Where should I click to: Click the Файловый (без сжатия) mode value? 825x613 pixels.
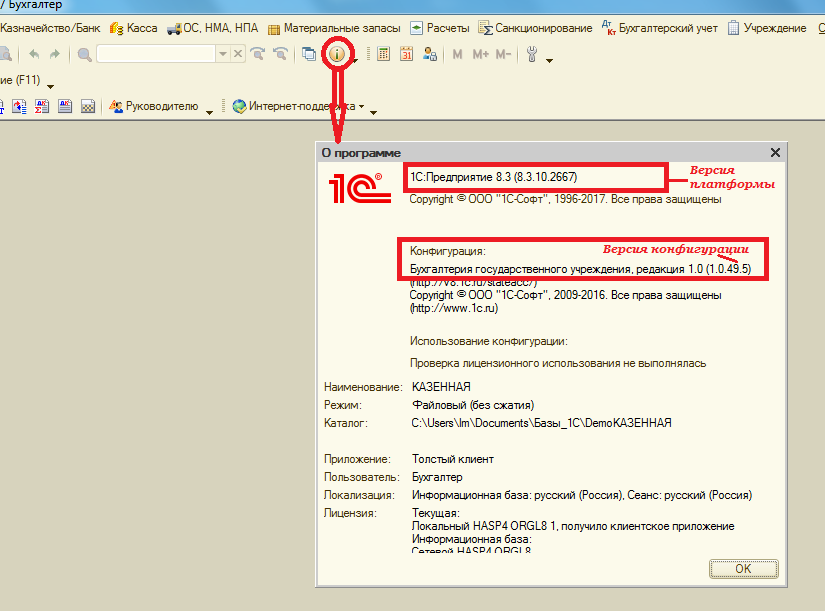472,405
